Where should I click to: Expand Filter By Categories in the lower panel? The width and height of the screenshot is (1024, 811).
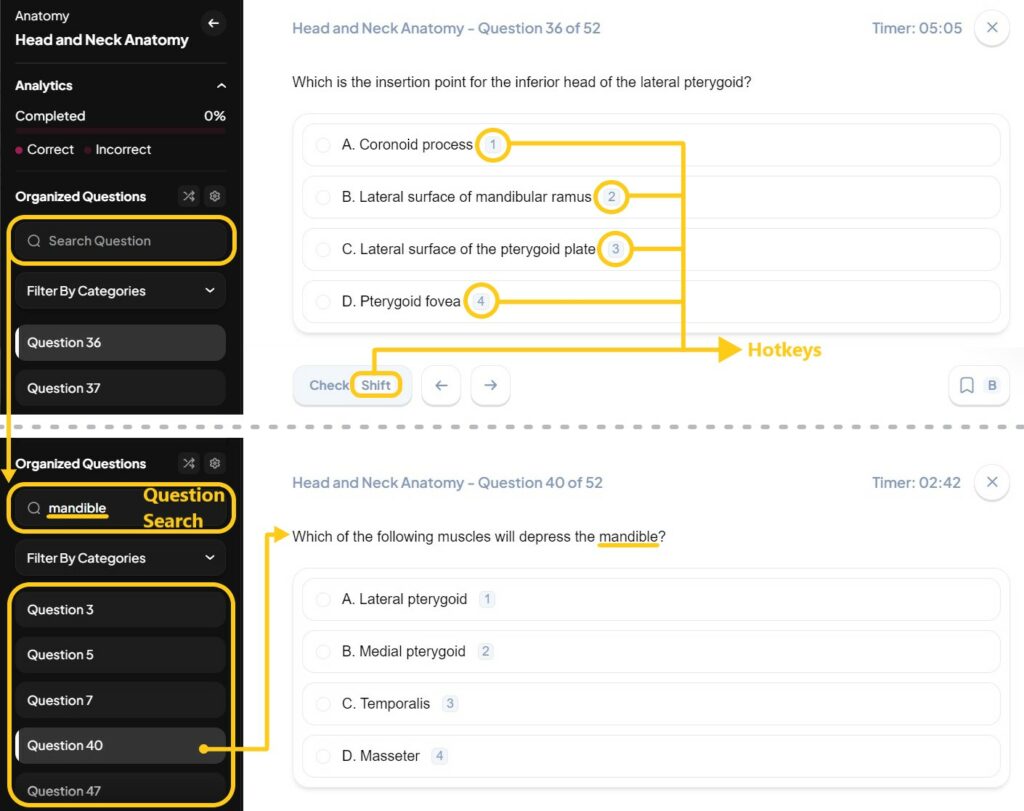(x=120, y=557)
